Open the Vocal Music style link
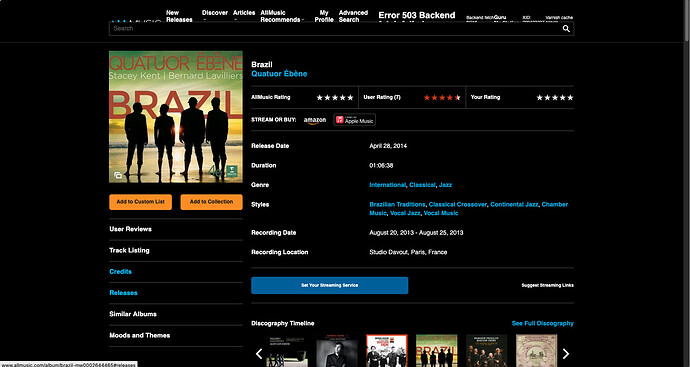Screen dimensions: 690x367 (441, 213)
